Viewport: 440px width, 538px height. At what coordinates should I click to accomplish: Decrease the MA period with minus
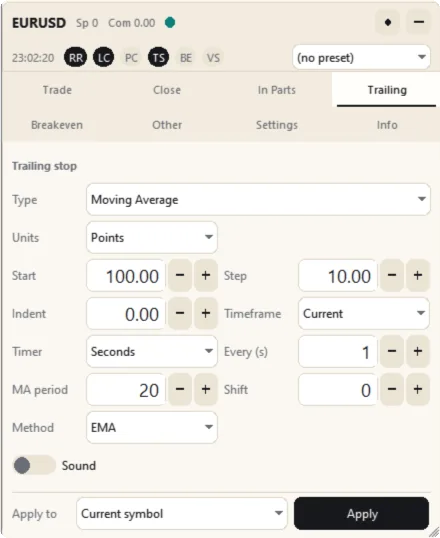(x=180, y=389)
